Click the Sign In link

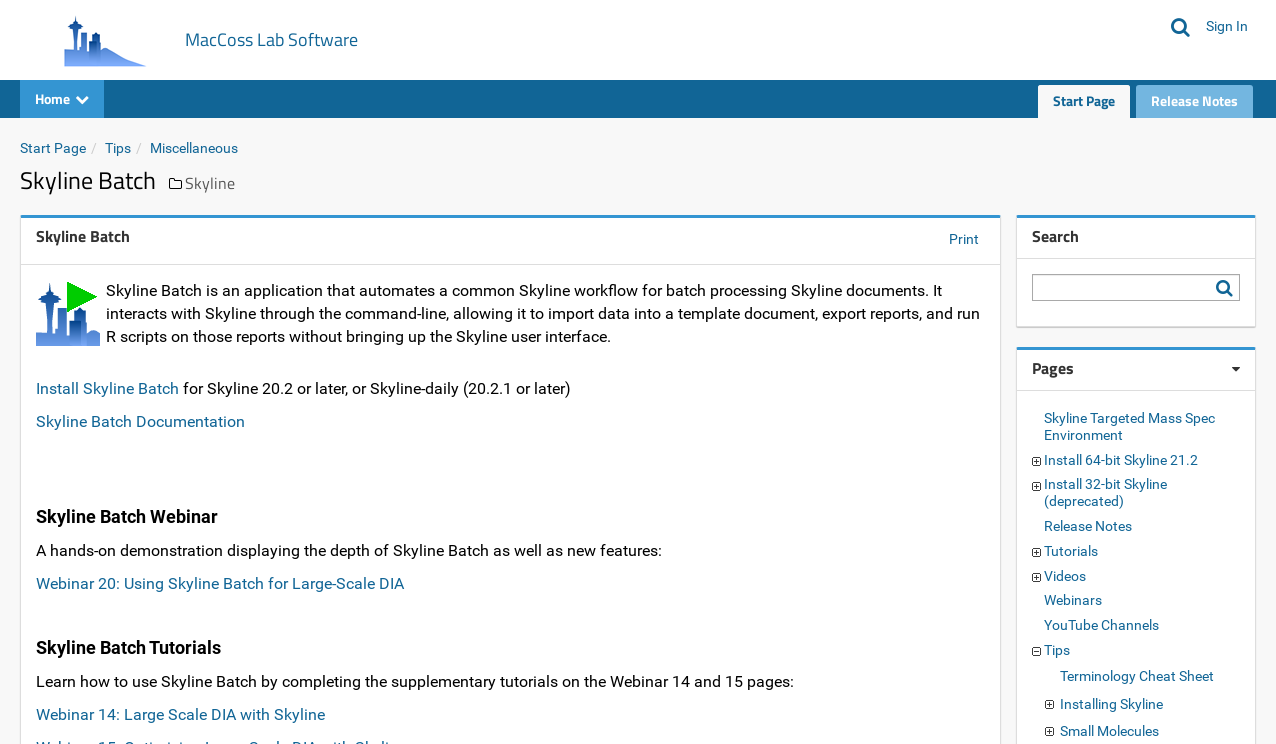1226,26
